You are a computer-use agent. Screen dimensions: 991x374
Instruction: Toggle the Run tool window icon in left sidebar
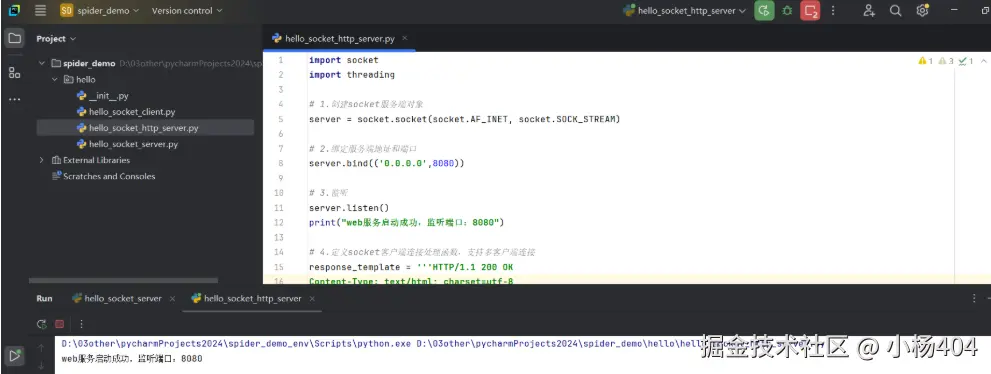click(14, 356)
